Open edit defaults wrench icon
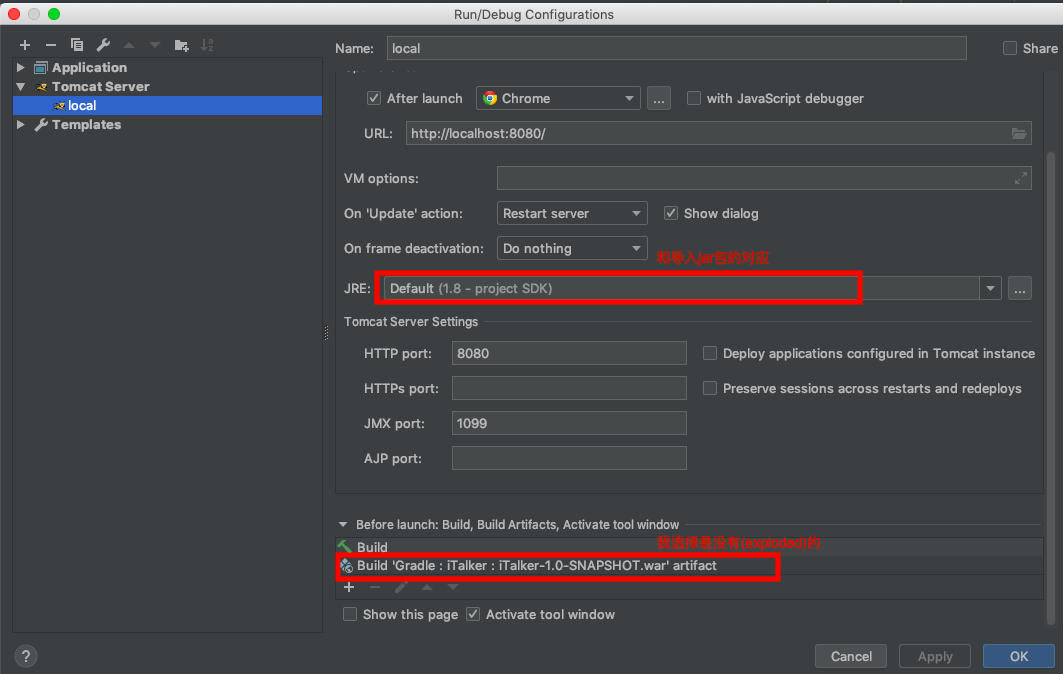The image size is (1063, 674). [x=103, y=45]
